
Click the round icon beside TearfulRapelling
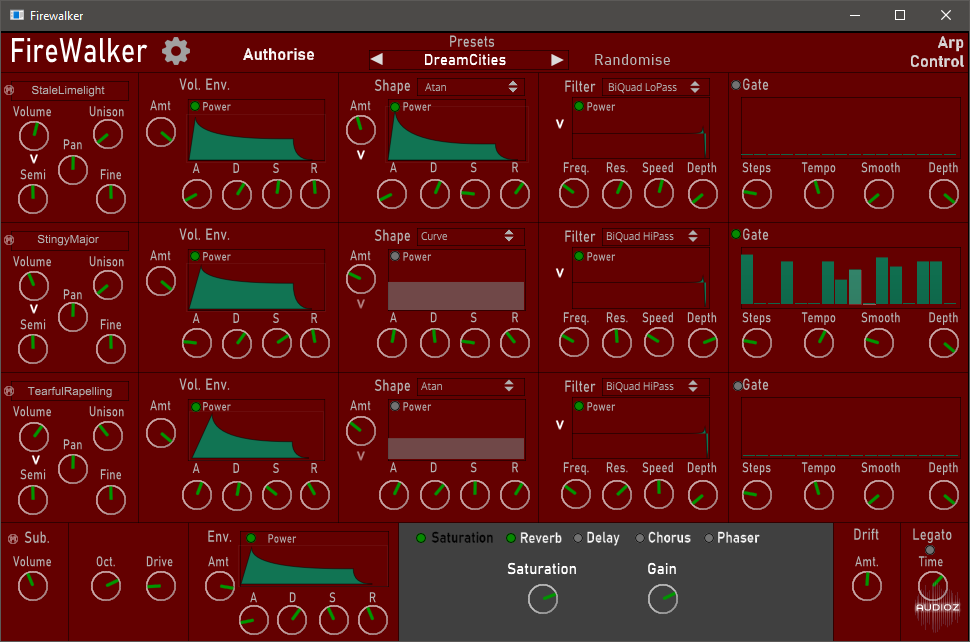(x=9, y=390)
